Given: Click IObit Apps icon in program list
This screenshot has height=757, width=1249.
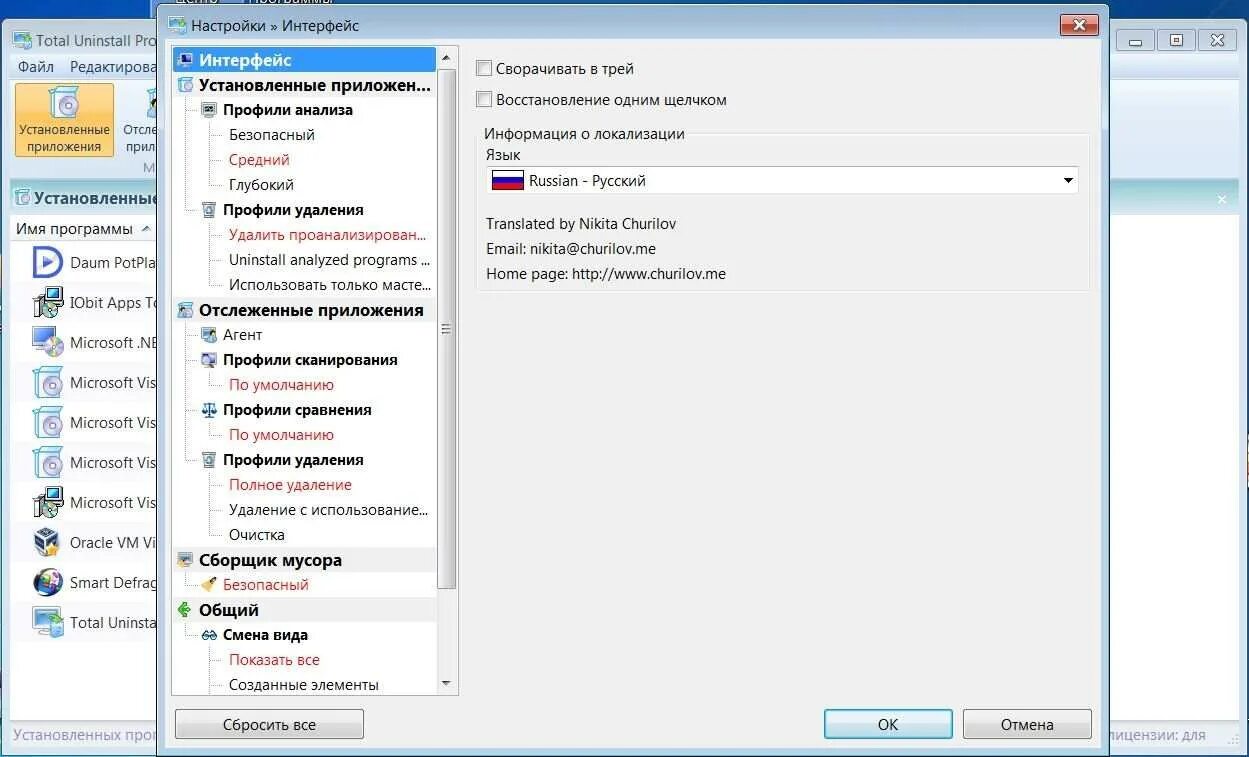Looking at the screenshot, I should [x=48, y=303].
